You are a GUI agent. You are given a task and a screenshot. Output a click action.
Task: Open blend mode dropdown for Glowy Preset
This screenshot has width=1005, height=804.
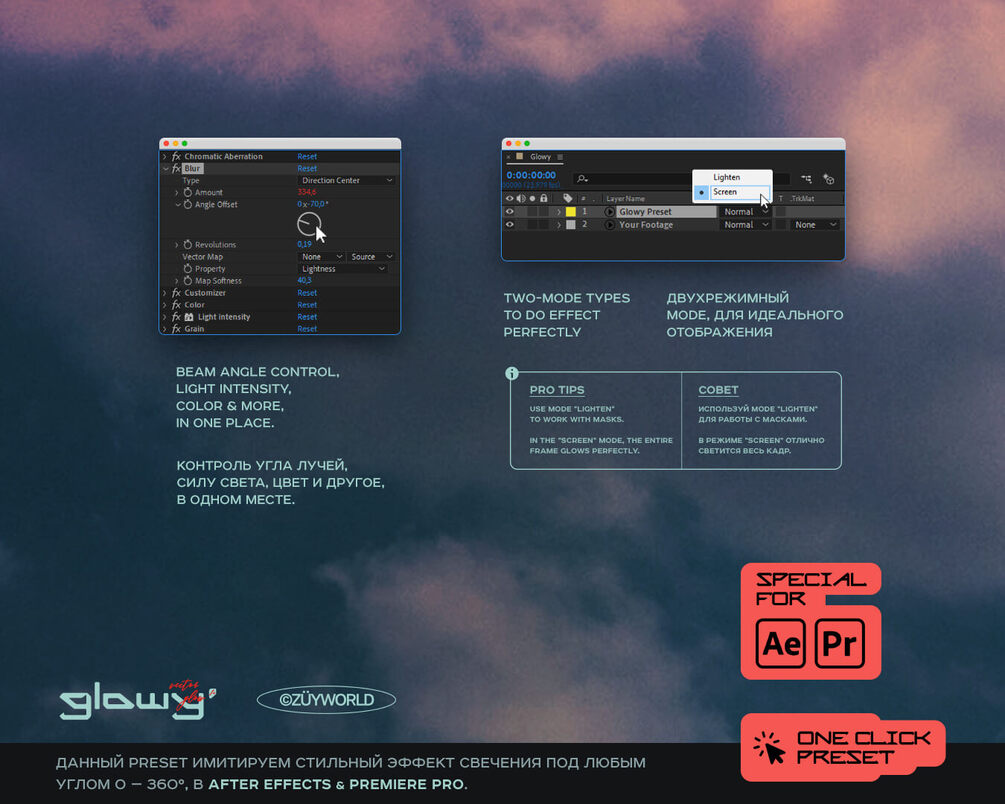click(745, 212)
